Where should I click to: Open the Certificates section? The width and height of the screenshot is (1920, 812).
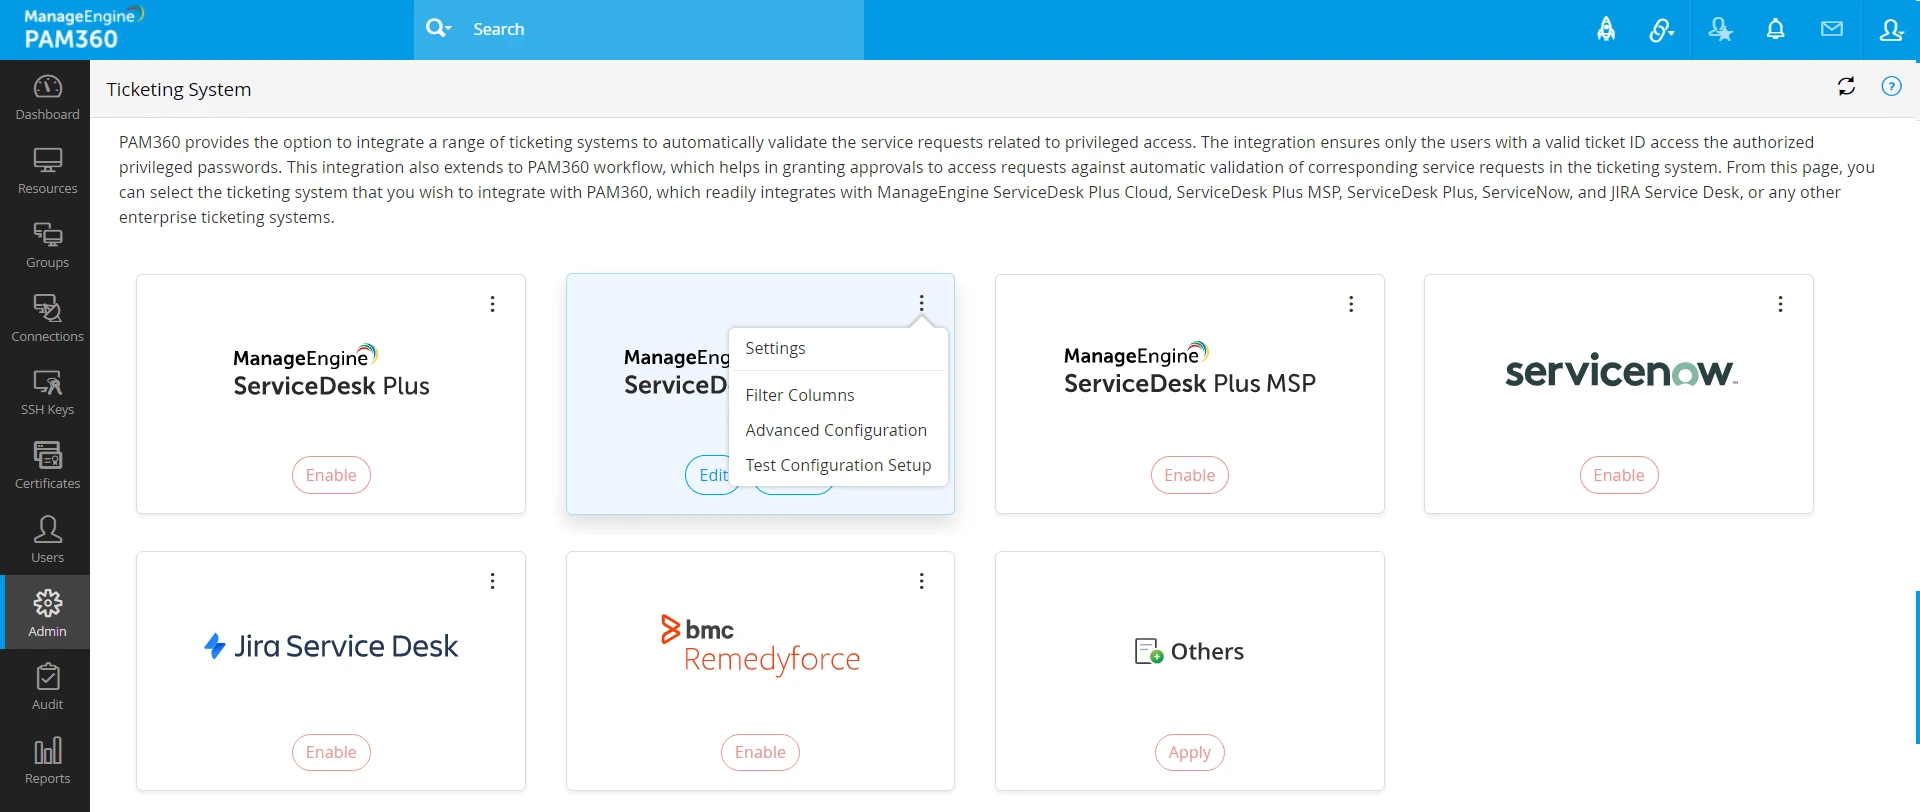(x=46, y=463)
